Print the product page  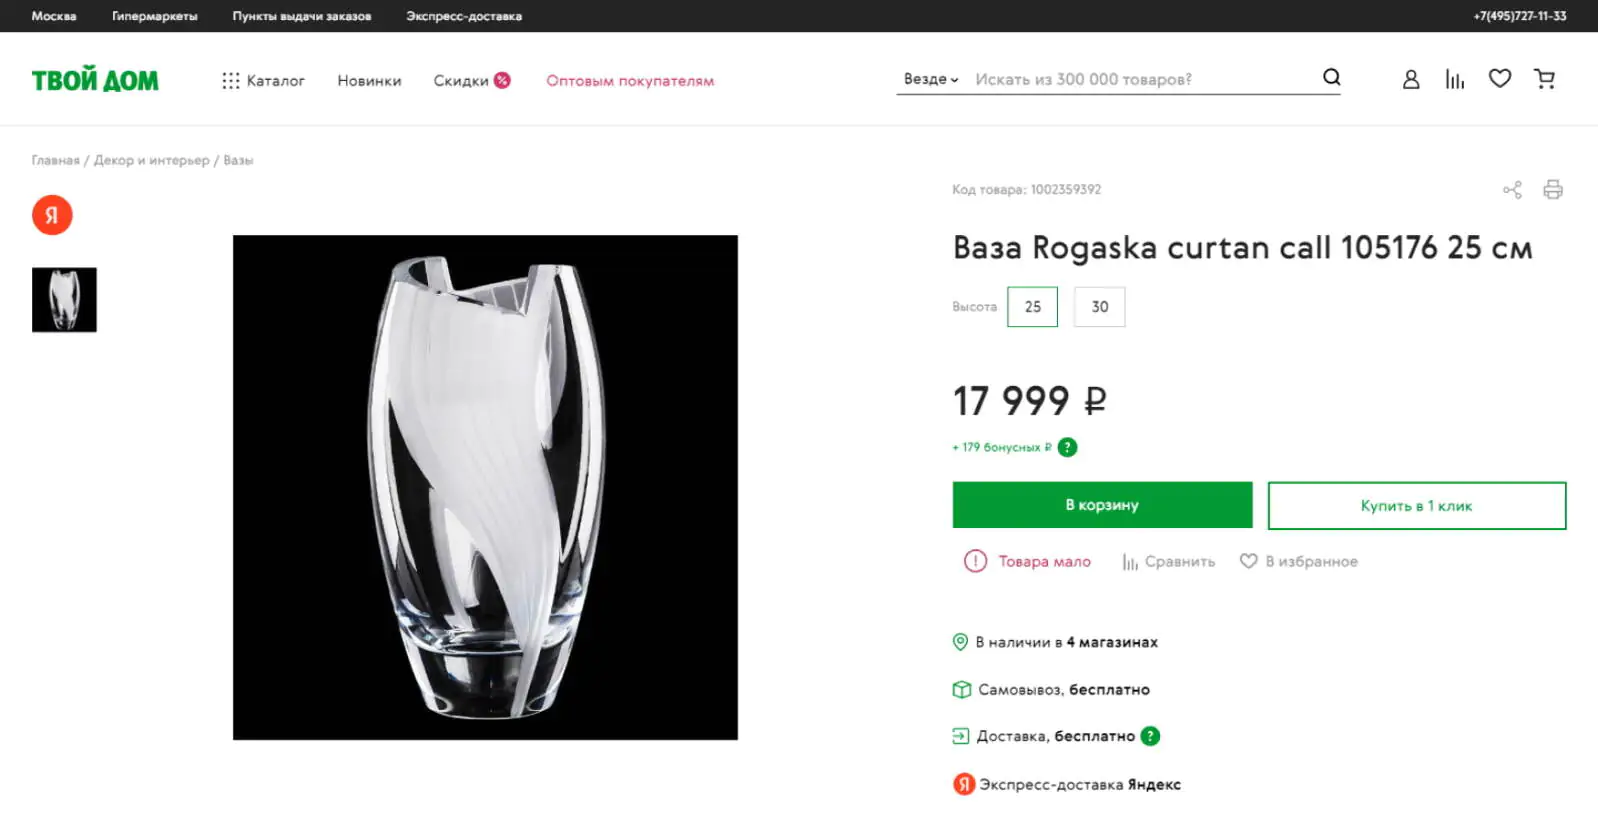click(x=1553, y=190)
